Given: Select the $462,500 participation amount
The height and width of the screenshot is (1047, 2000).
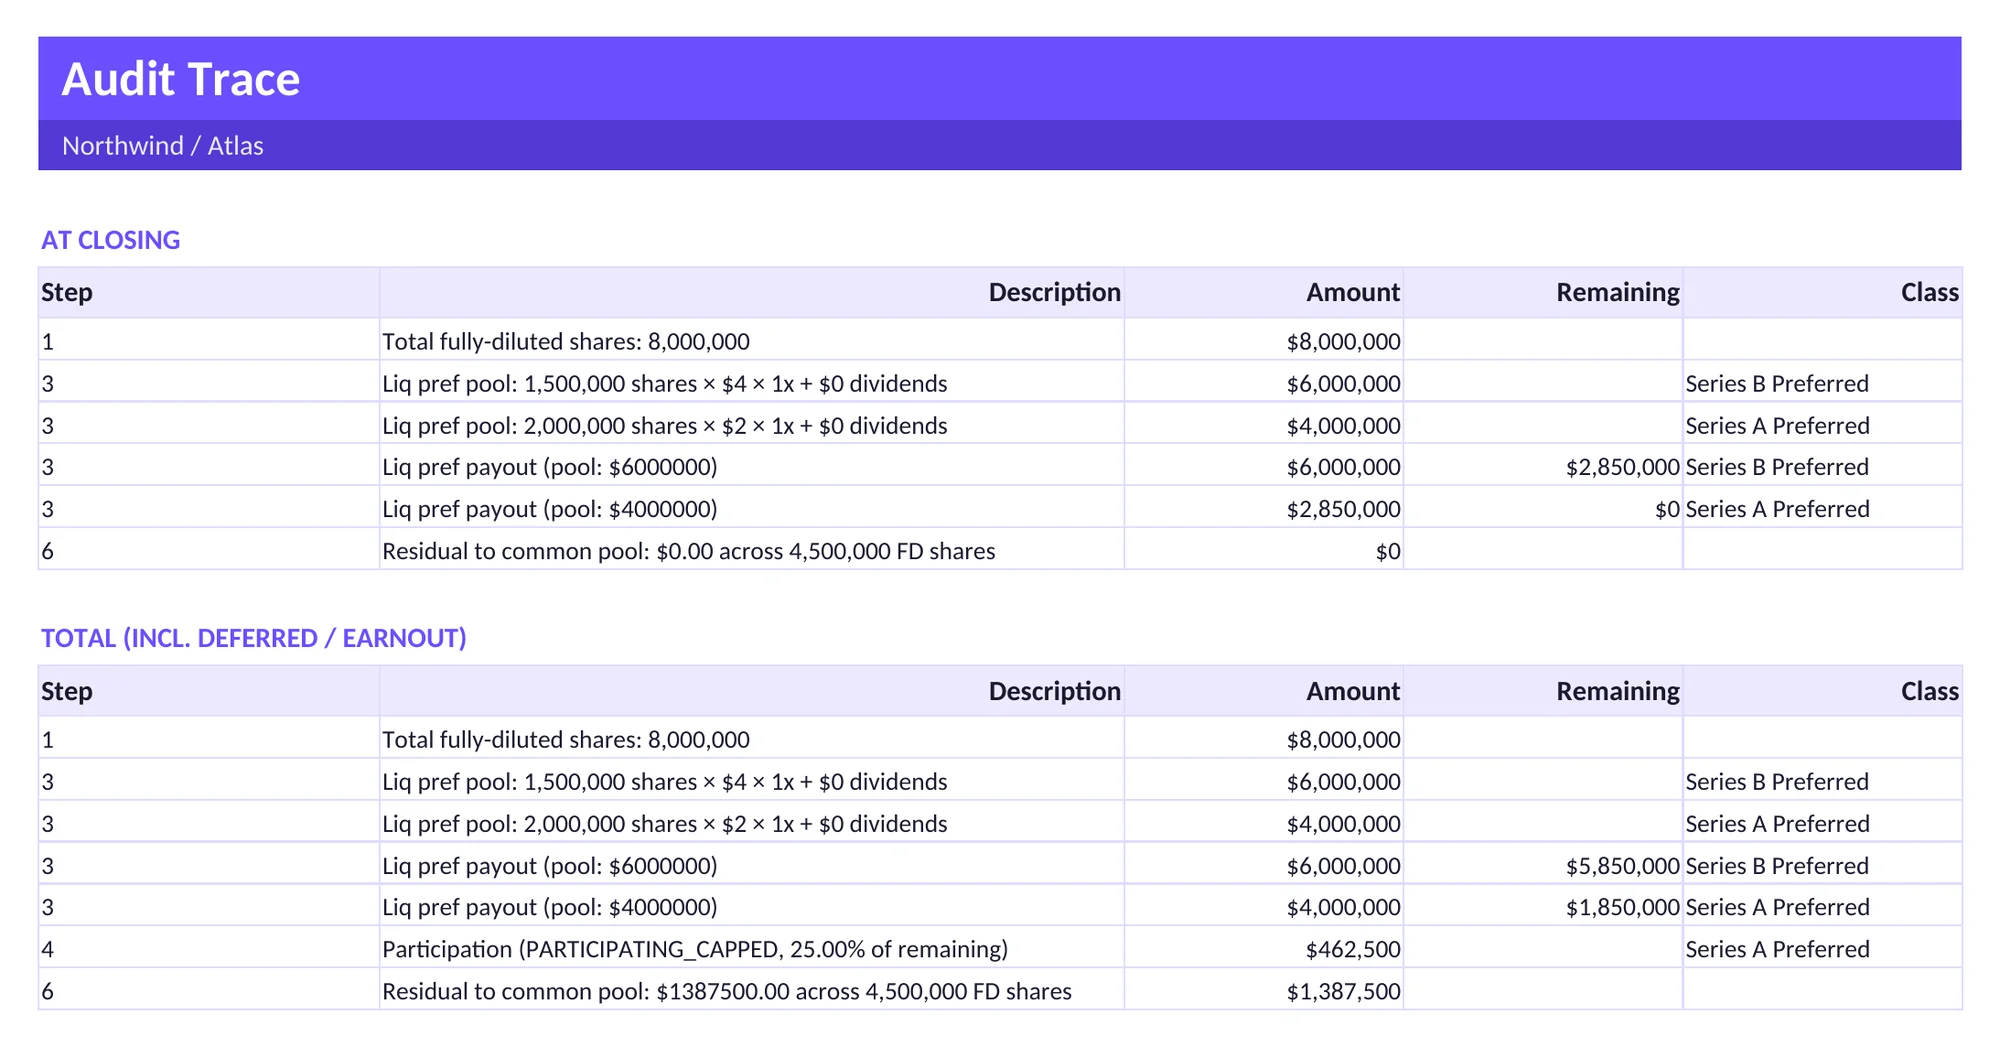Looking at the screenshot, I should tap(1353, 949).
